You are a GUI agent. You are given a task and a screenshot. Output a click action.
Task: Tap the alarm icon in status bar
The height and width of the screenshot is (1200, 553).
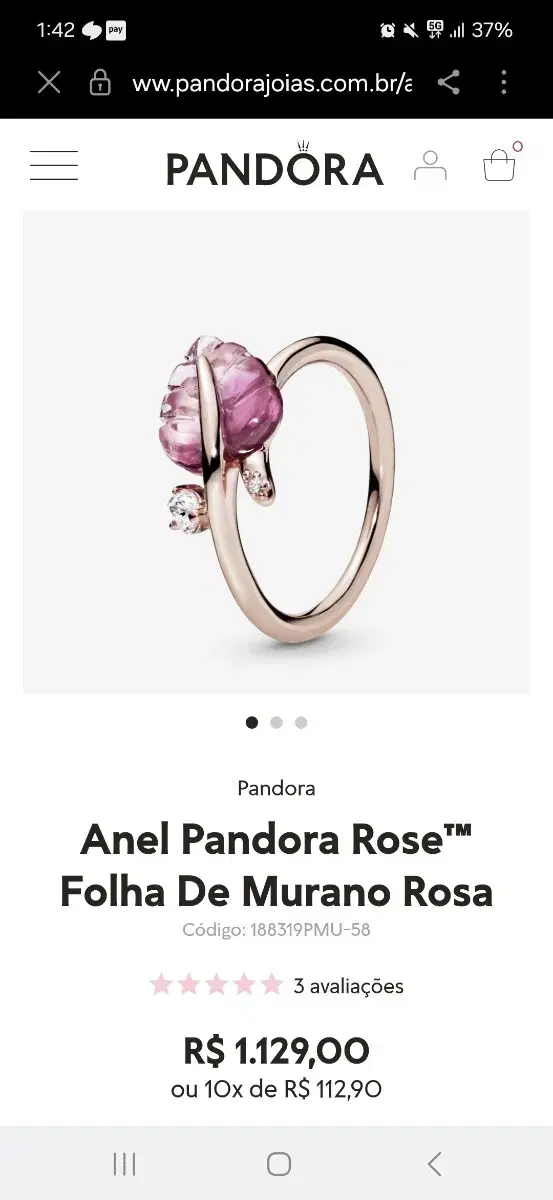387,30
